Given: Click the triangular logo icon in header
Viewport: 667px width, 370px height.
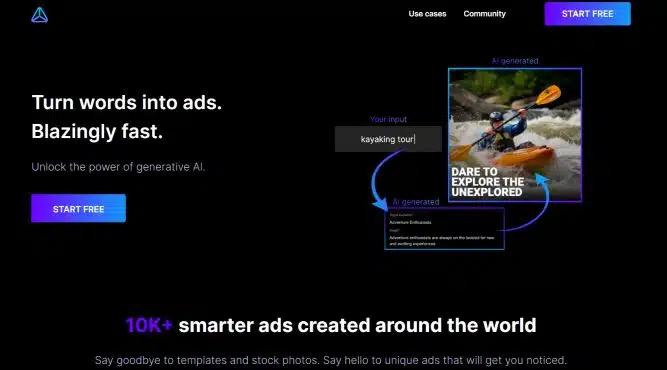Looking at the screenshot, I should tap(40, 15).
